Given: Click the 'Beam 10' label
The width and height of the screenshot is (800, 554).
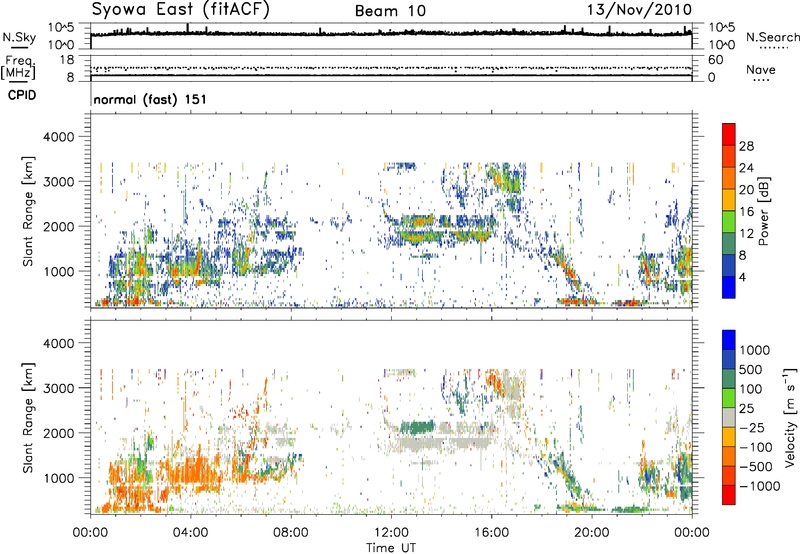Looking at the screenshot, I should [390, 11].
